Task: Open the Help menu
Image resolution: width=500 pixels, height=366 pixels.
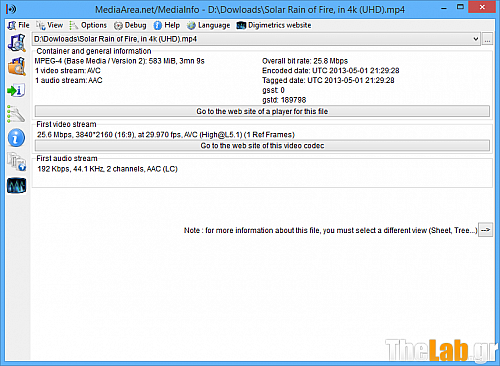Action: [x=167, y=25]
